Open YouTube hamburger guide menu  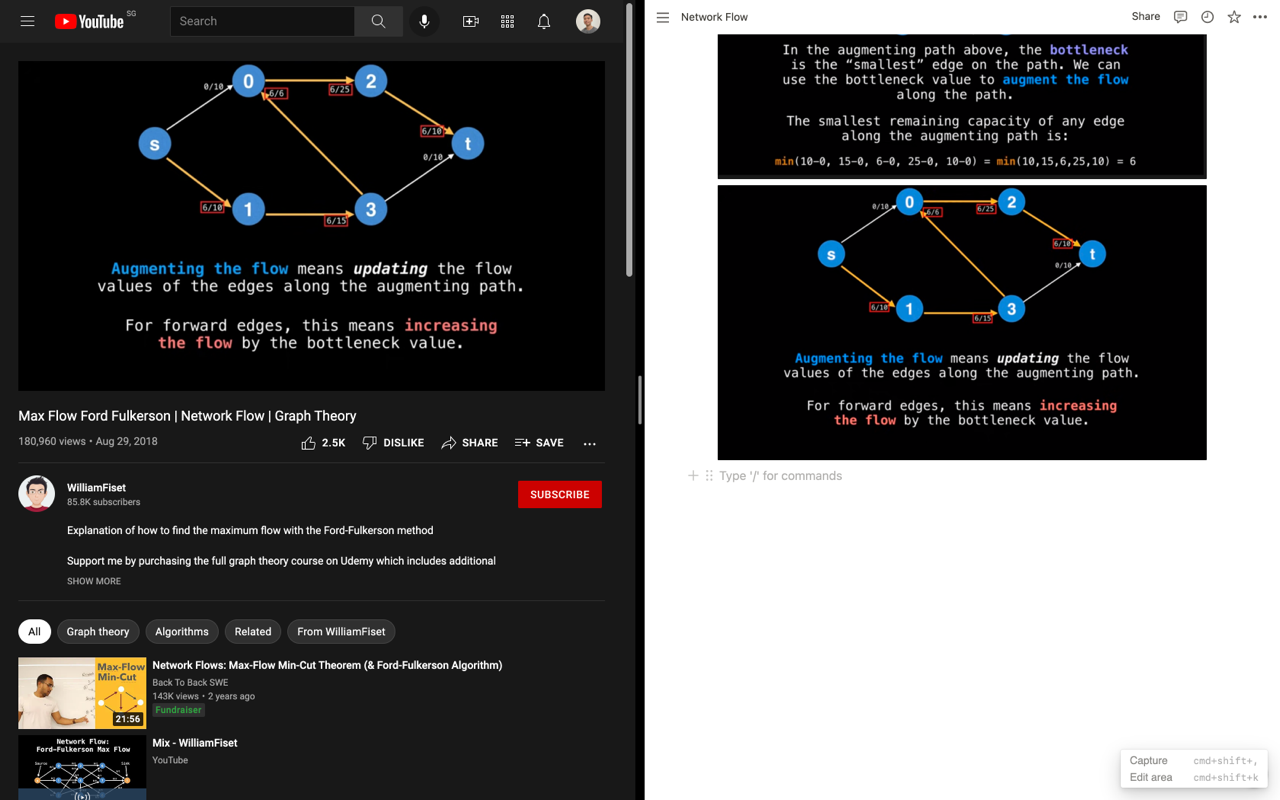(x=27, y=21)
